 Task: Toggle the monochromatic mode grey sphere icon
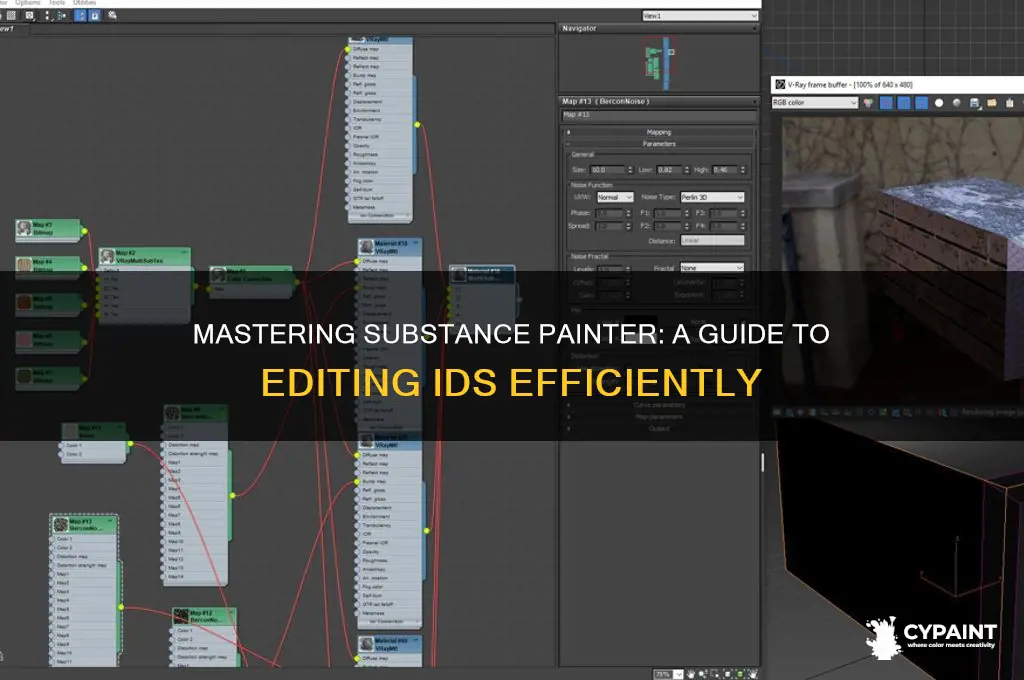coord(957,103)
